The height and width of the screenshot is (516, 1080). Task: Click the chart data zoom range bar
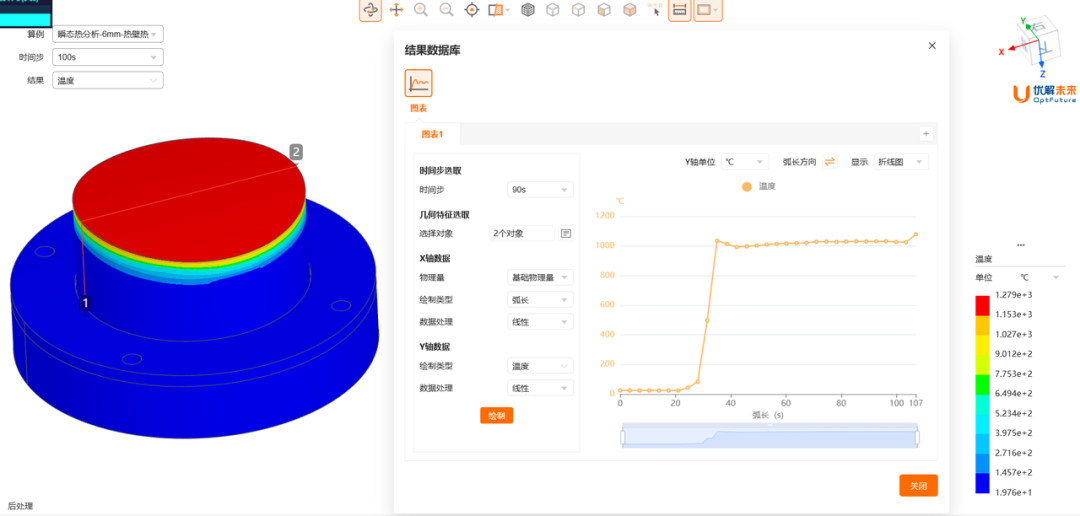point(770,437)
